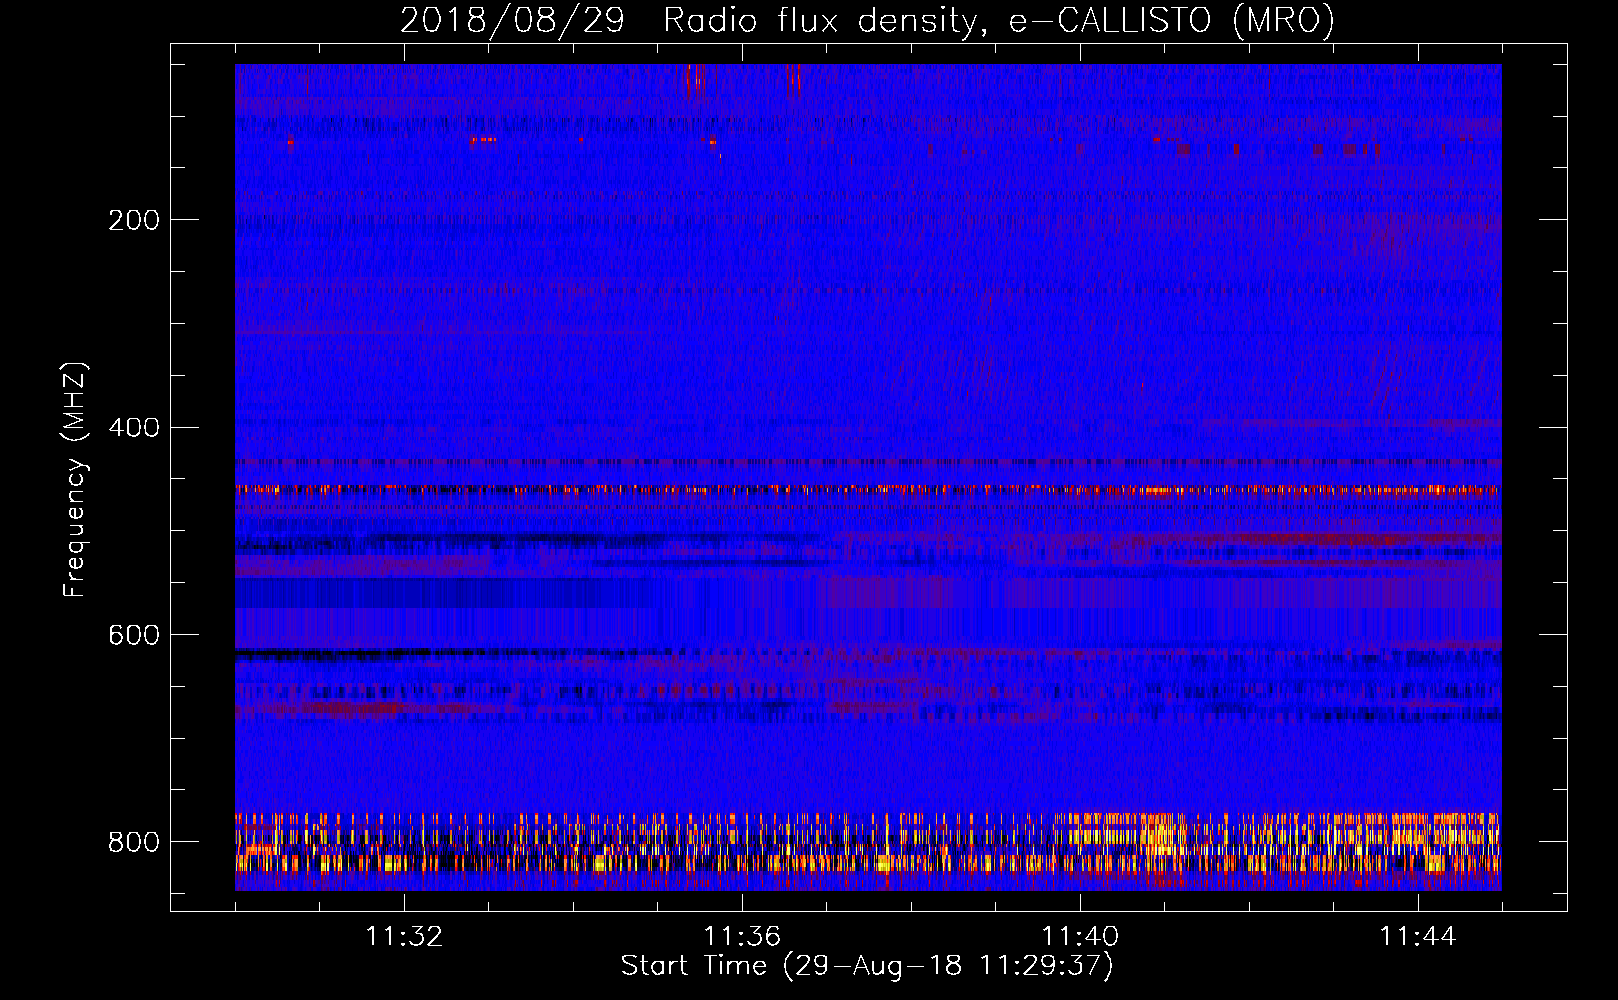The image size is (1618, 1000).
Task: Click the 'Frequency (MHZ)' axis label
Action: click(x=75, y=479)
